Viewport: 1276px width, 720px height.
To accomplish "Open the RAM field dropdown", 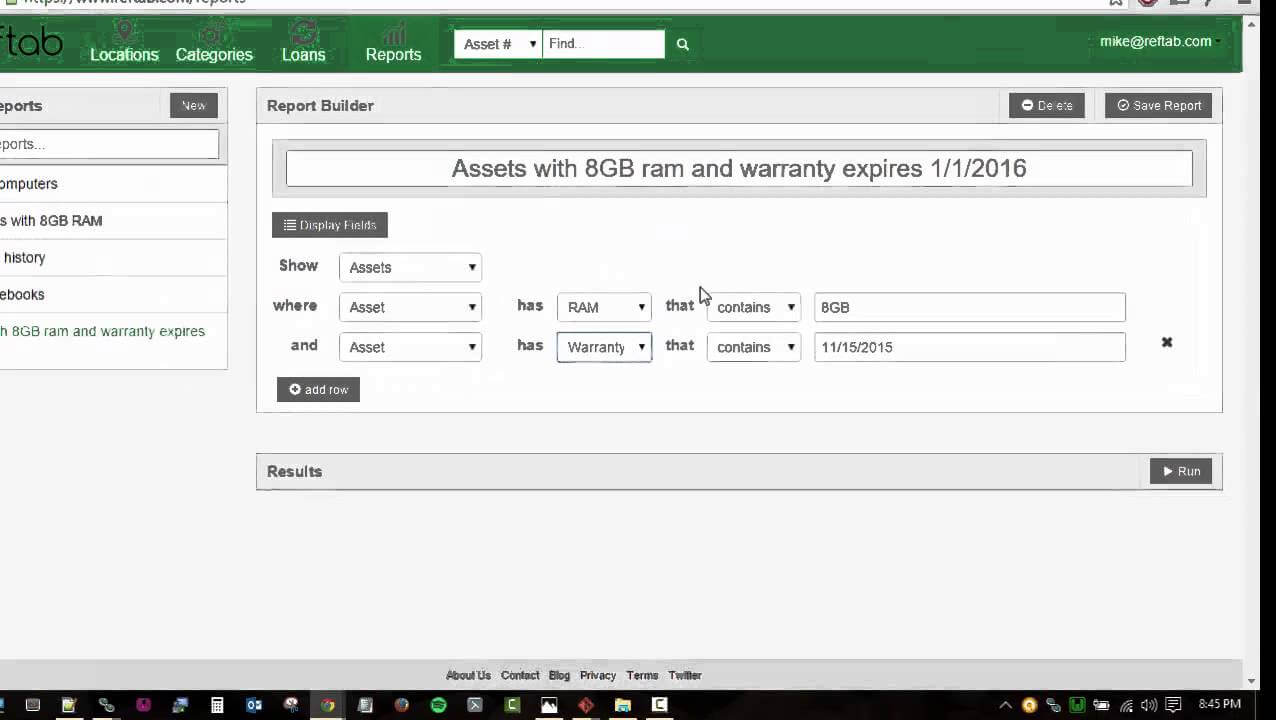I will click(604, 307).
